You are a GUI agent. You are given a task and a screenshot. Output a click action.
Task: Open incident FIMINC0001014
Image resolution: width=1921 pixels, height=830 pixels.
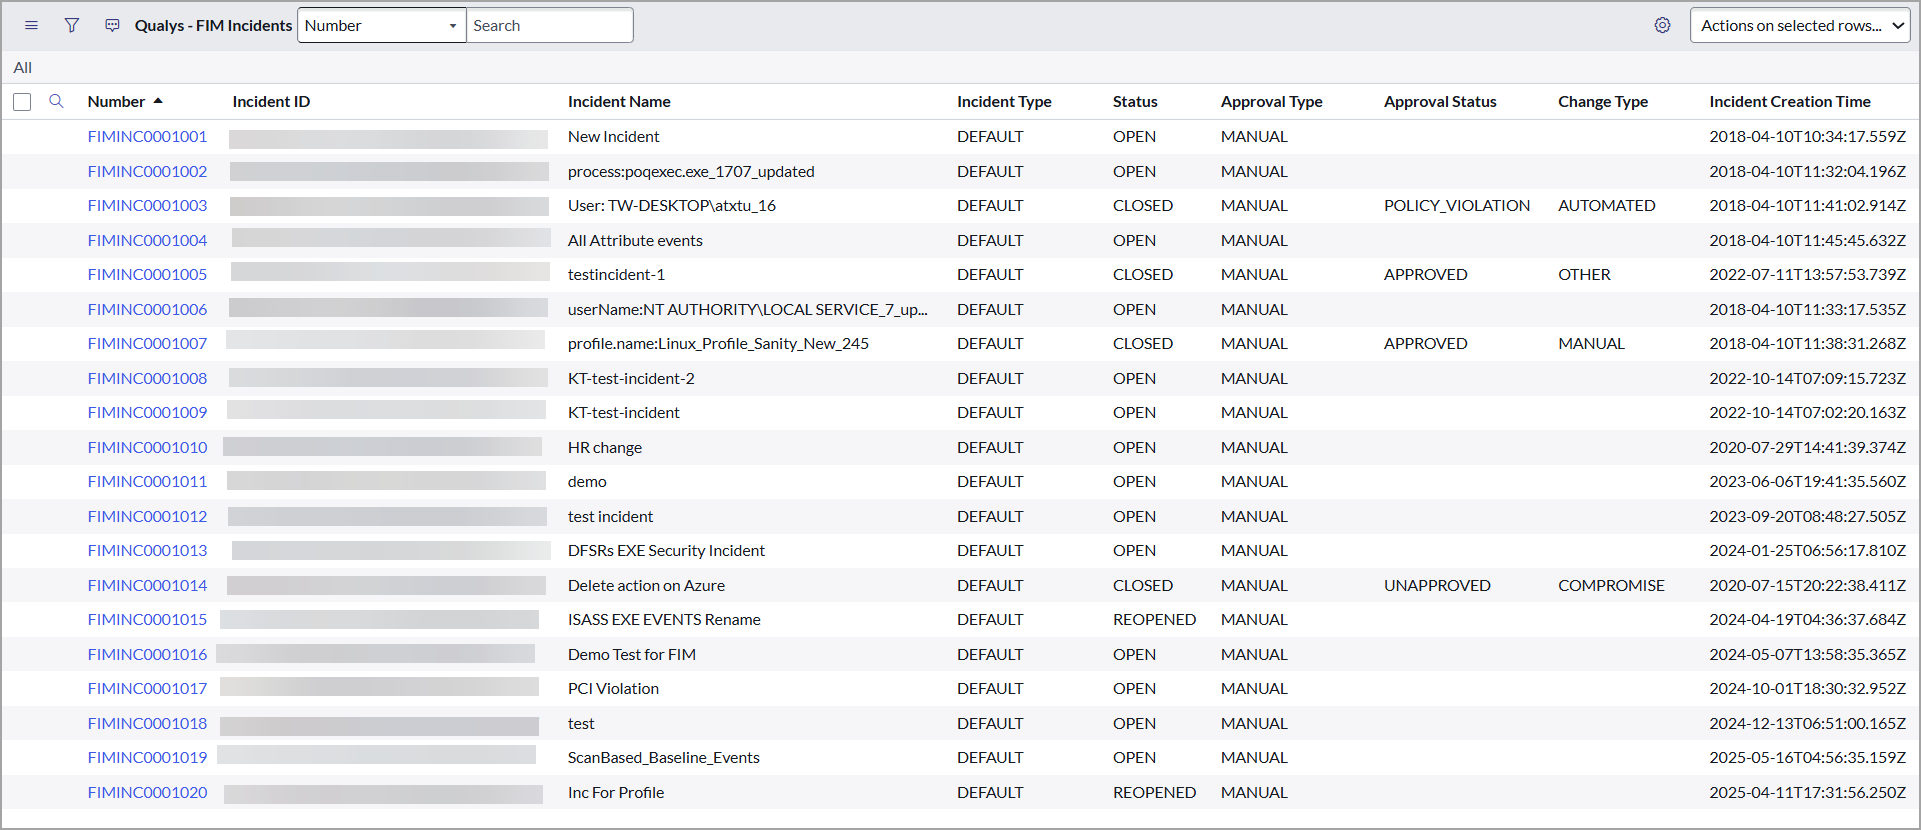click(x=147, y=586)
